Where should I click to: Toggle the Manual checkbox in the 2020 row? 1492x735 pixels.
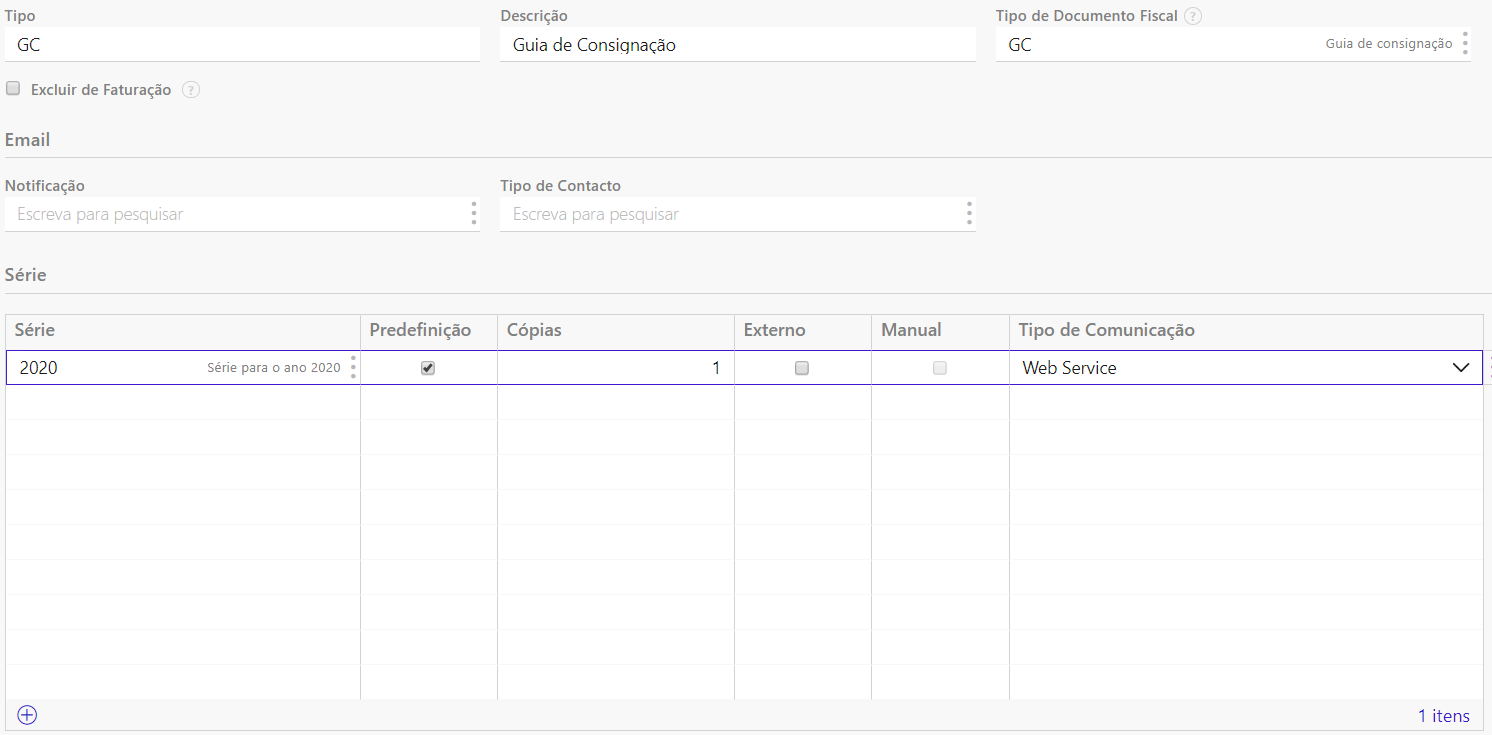pos(940,368)
